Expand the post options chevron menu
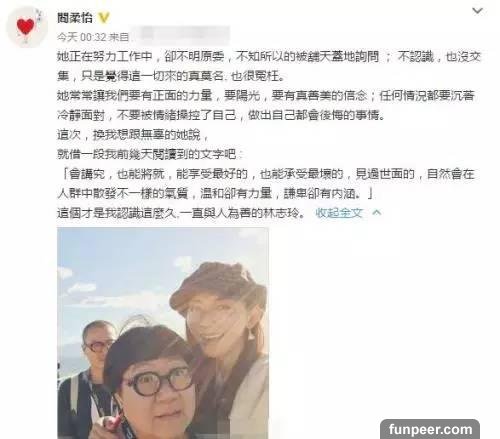Screen dimensions: 500x439 click(477, 11)
